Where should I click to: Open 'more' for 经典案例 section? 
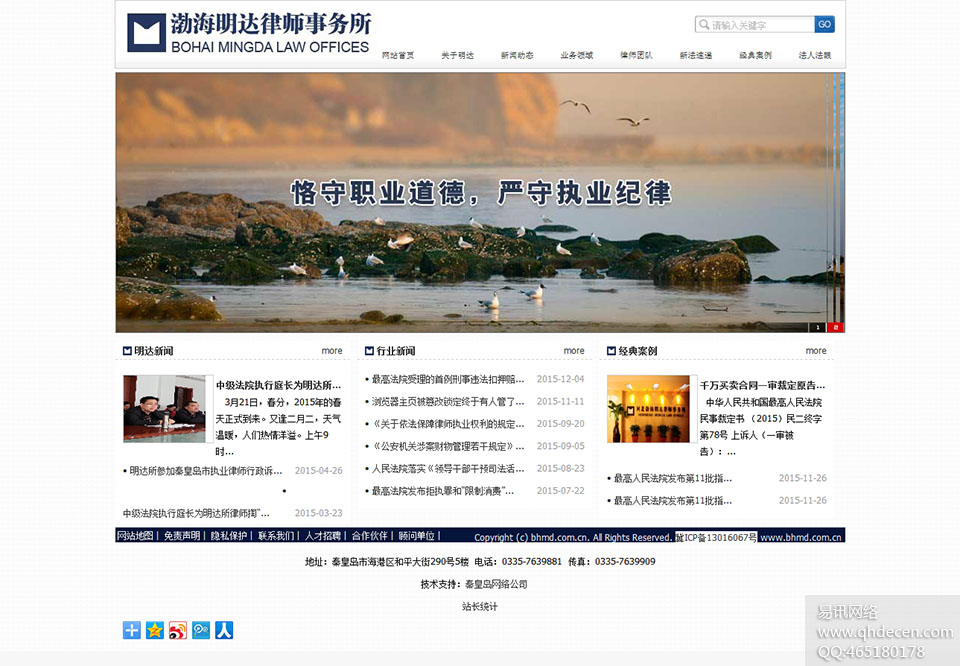[x=816, y=351]
